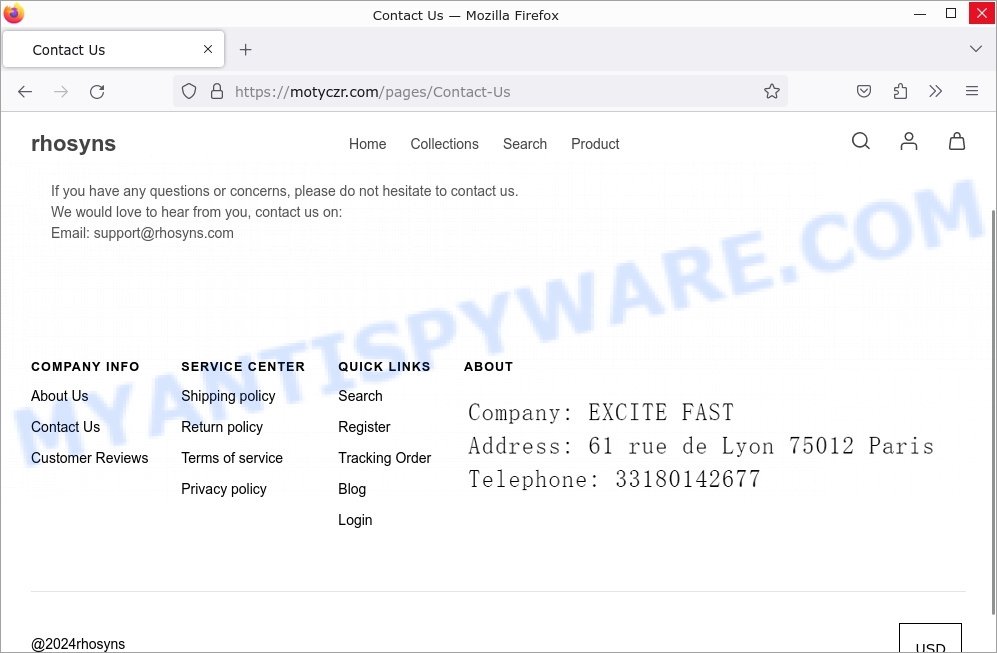The width and height of the screenshot is (997, 653).
Task: Go back with the browser back arrow
Action: 25,92
